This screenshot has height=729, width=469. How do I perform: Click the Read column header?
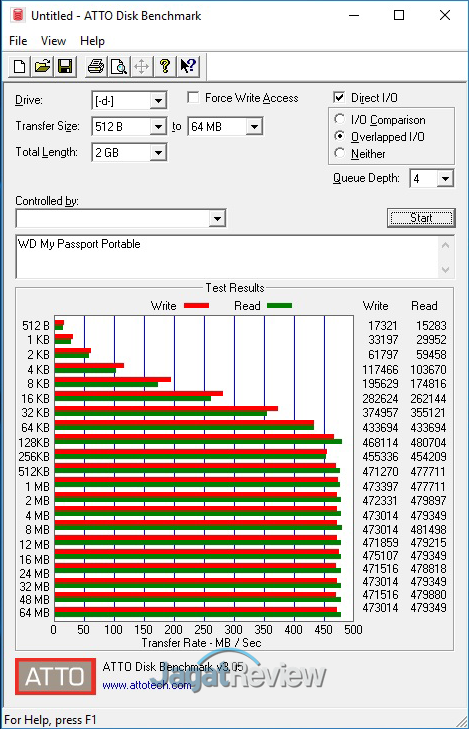(424, 306)
